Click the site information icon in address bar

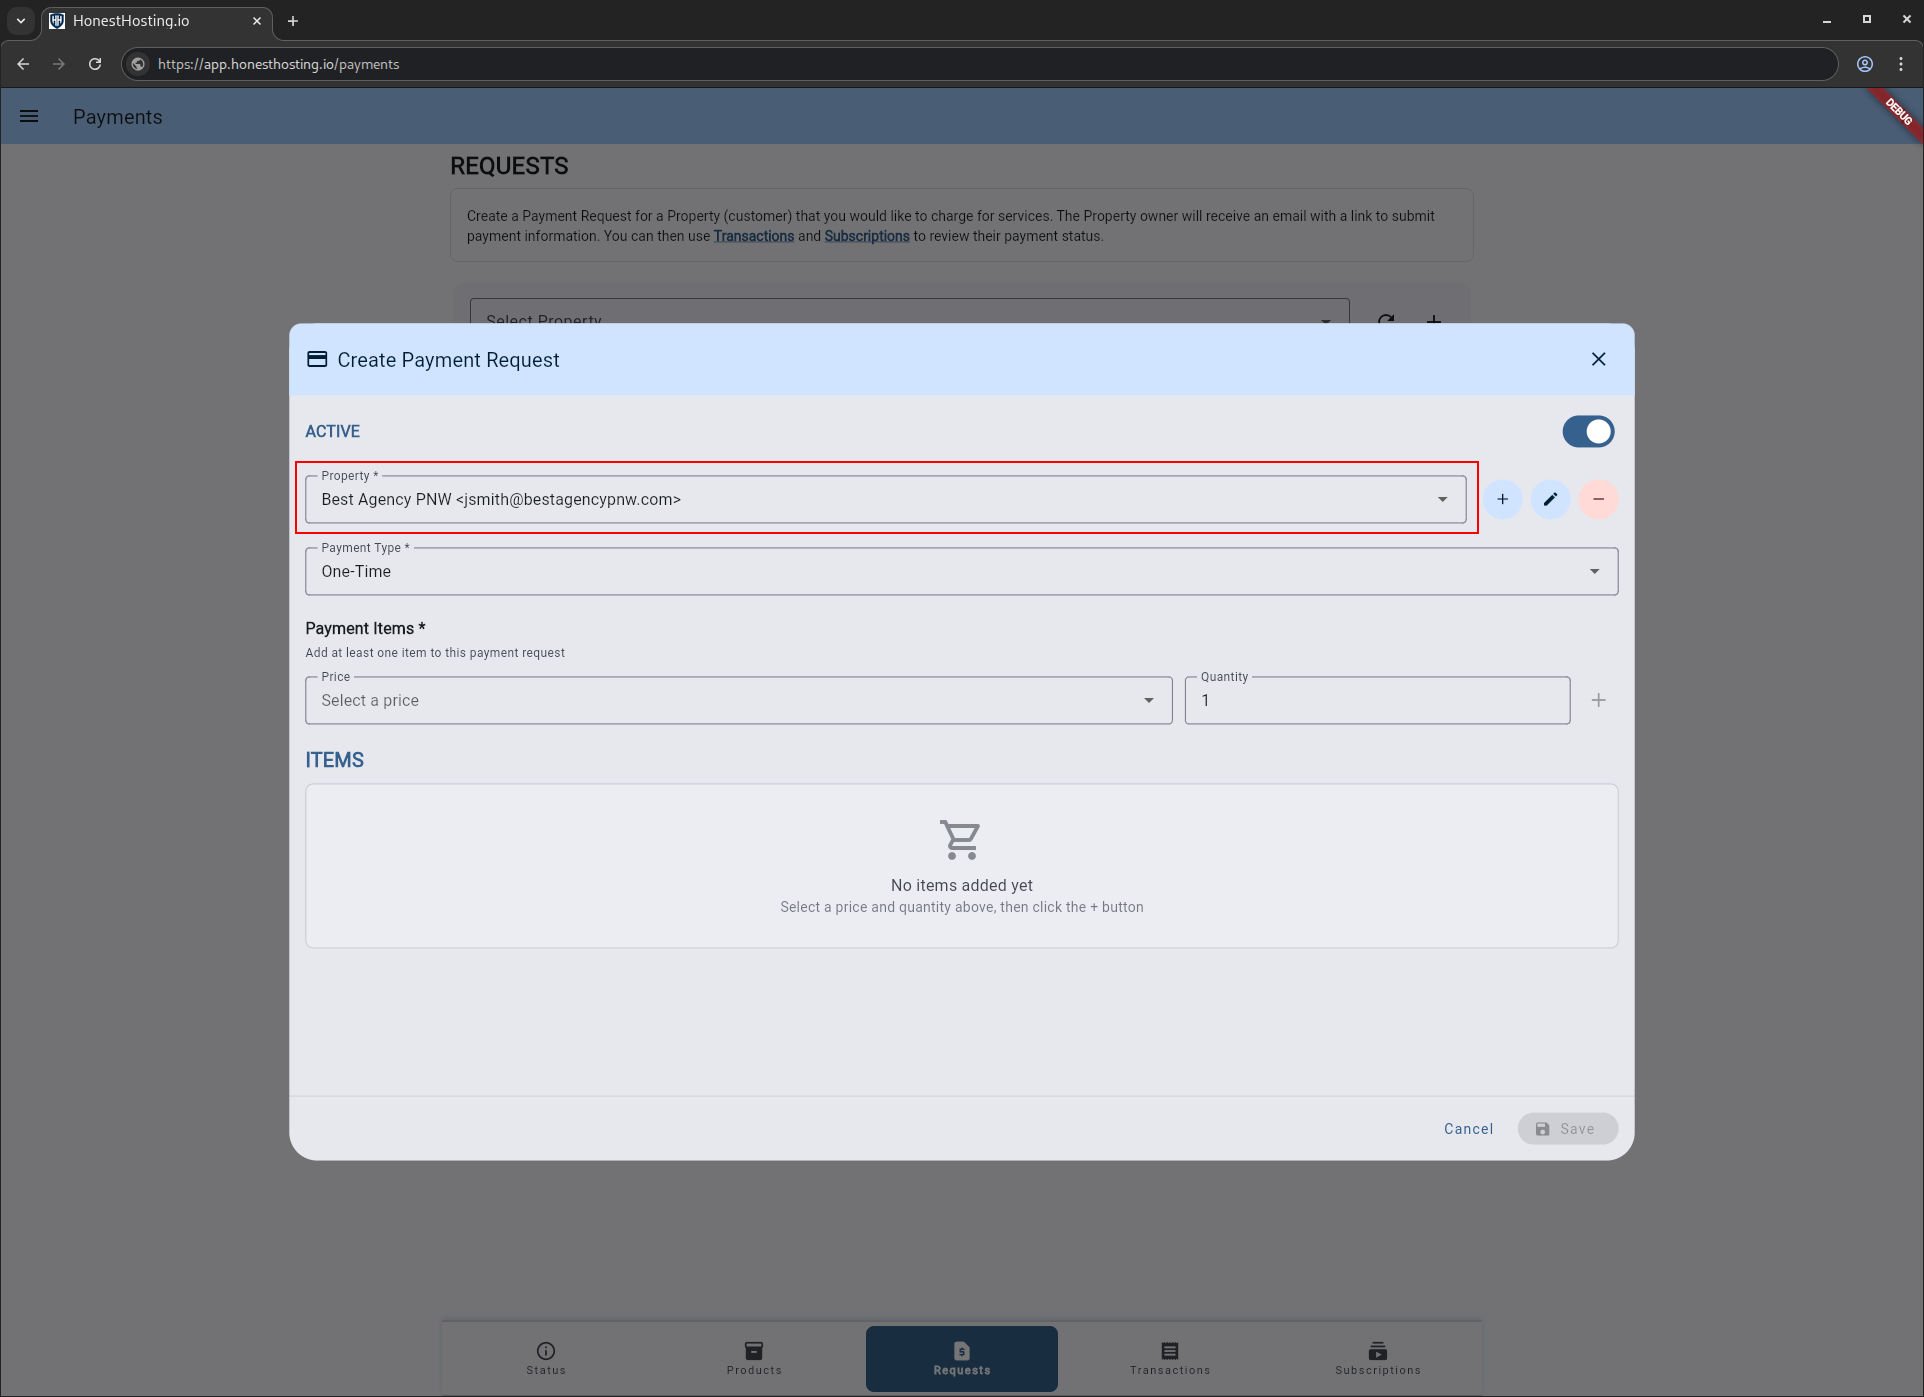139,64
